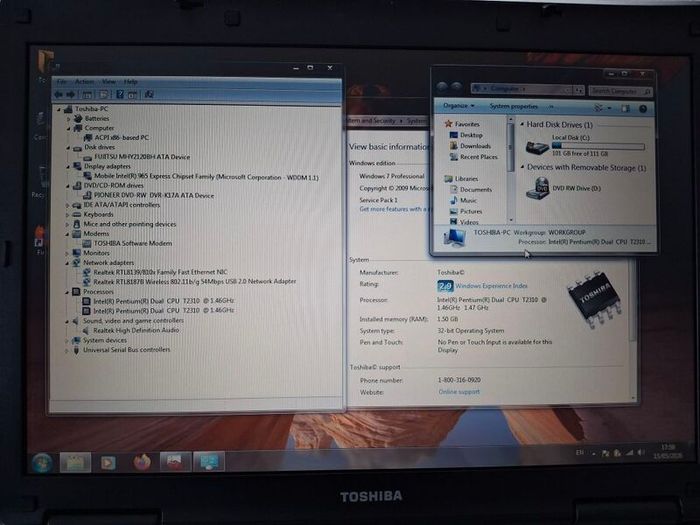Open Windows Experience Index link
The height and width of the screenshot is (525, 700).
click(491, 286)
